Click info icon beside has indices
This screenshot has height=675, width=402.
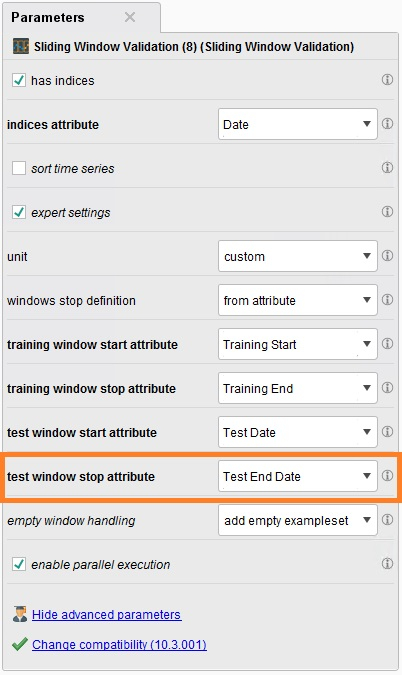point(387,80)
